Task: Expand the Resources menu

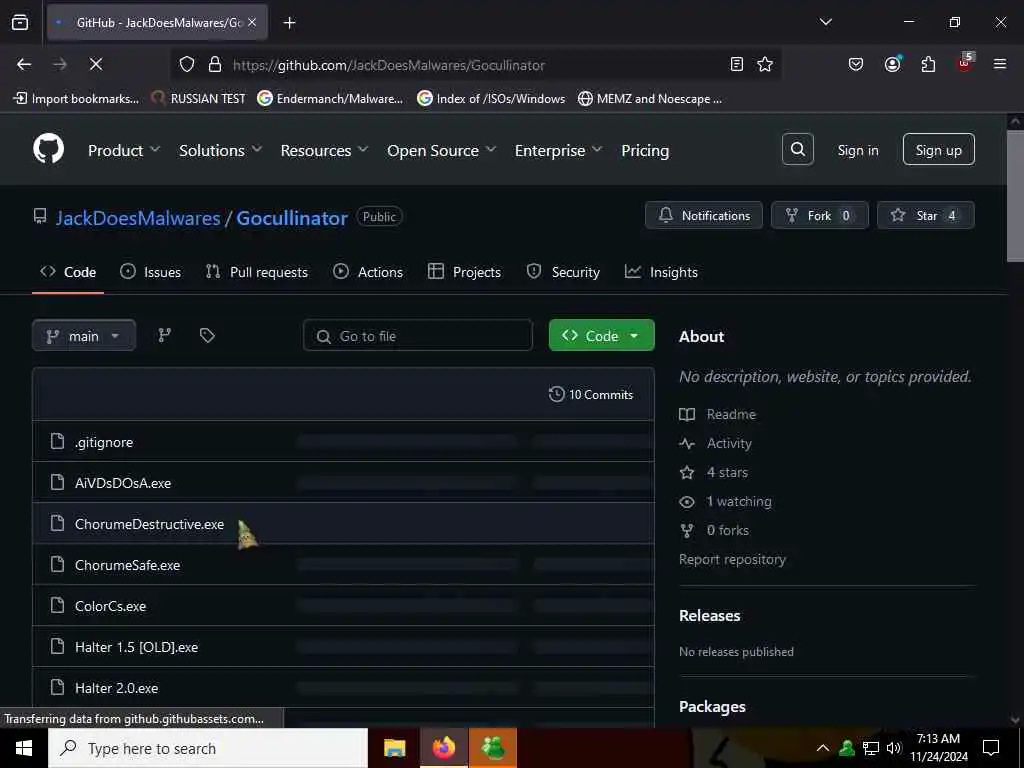Action: tap(324, 150)
